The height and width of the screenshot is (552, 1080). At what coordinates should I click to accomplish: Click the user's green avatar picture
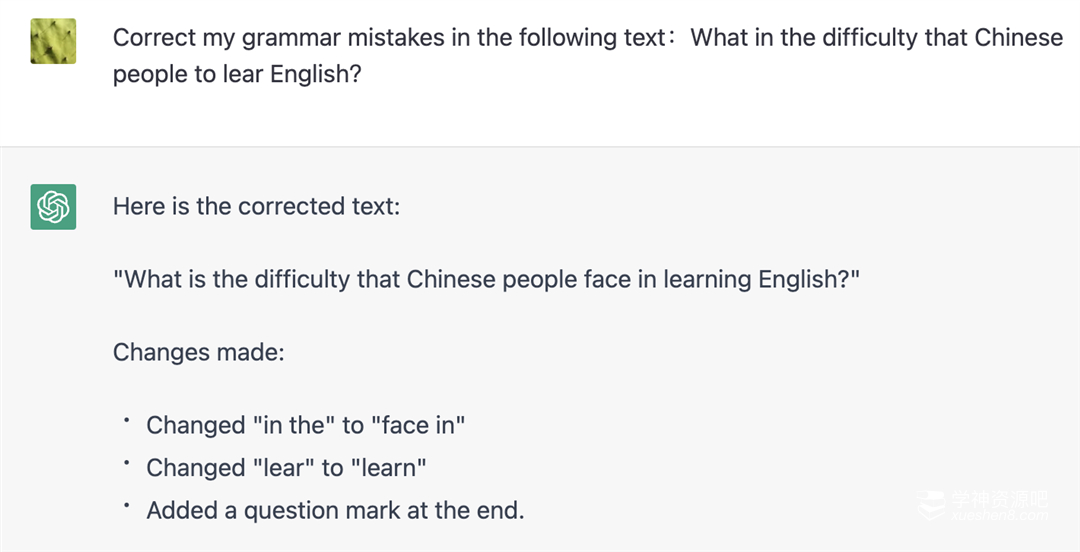tap(53, 41)
